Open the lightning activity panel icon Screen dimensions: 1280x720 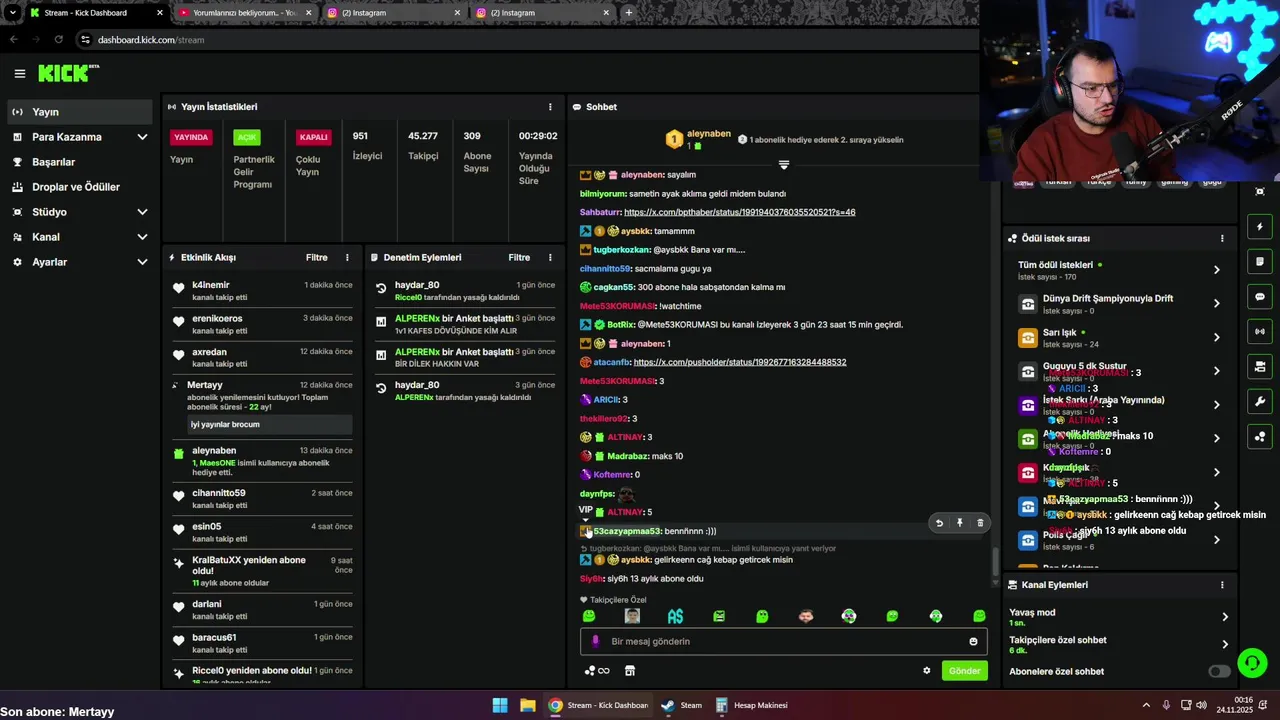coord(1259,227)
